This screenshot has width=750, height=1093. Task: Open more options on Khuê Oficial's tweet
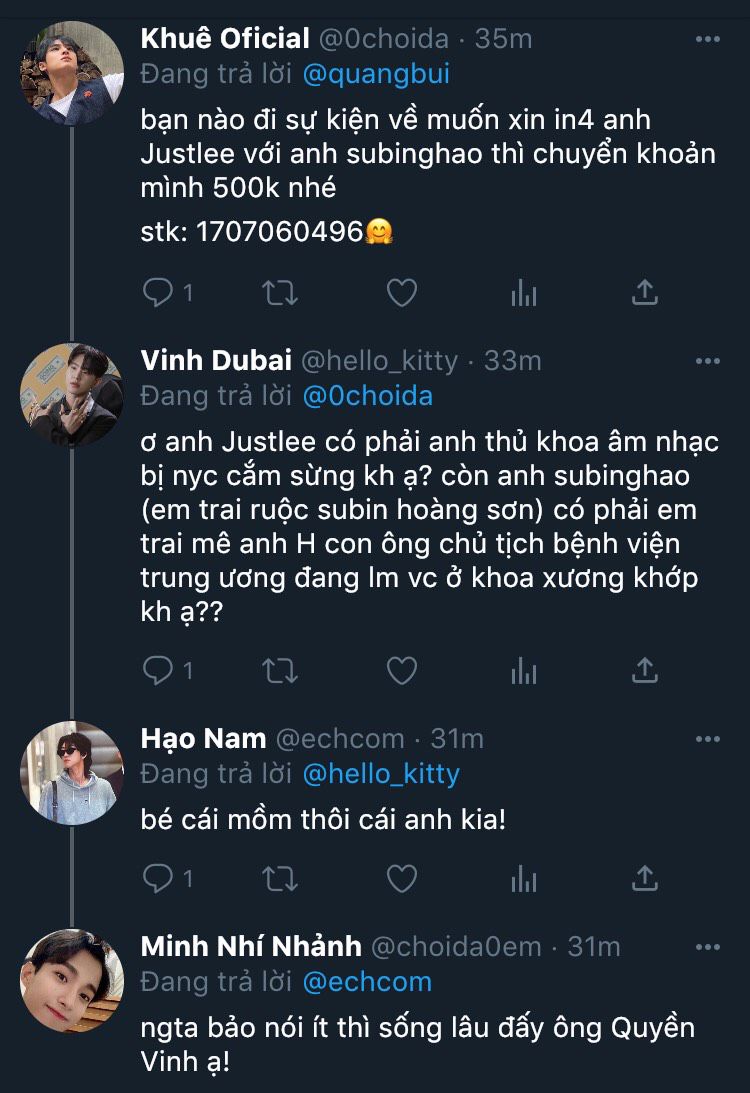coord(707,39)
